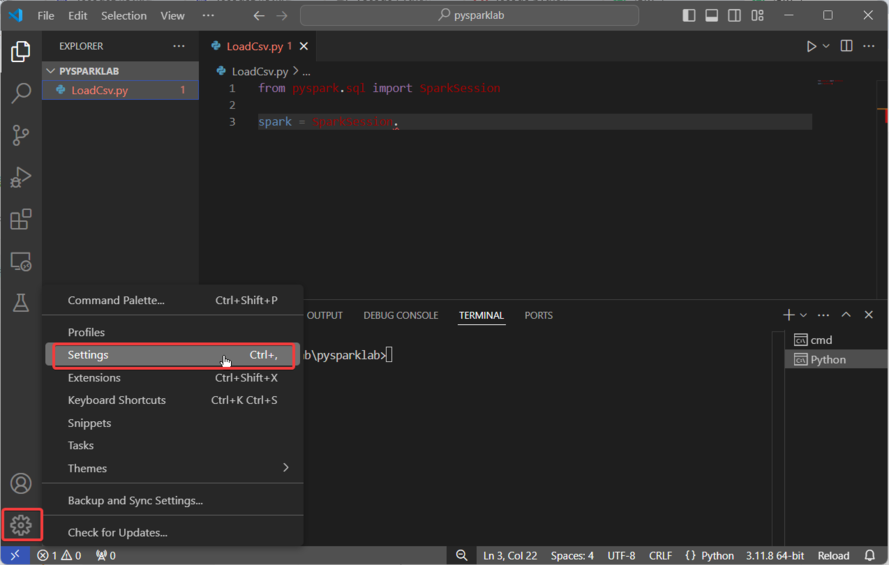Toggle the panel layout button
The width and height of the screenshot is (889, 565).
712,16
